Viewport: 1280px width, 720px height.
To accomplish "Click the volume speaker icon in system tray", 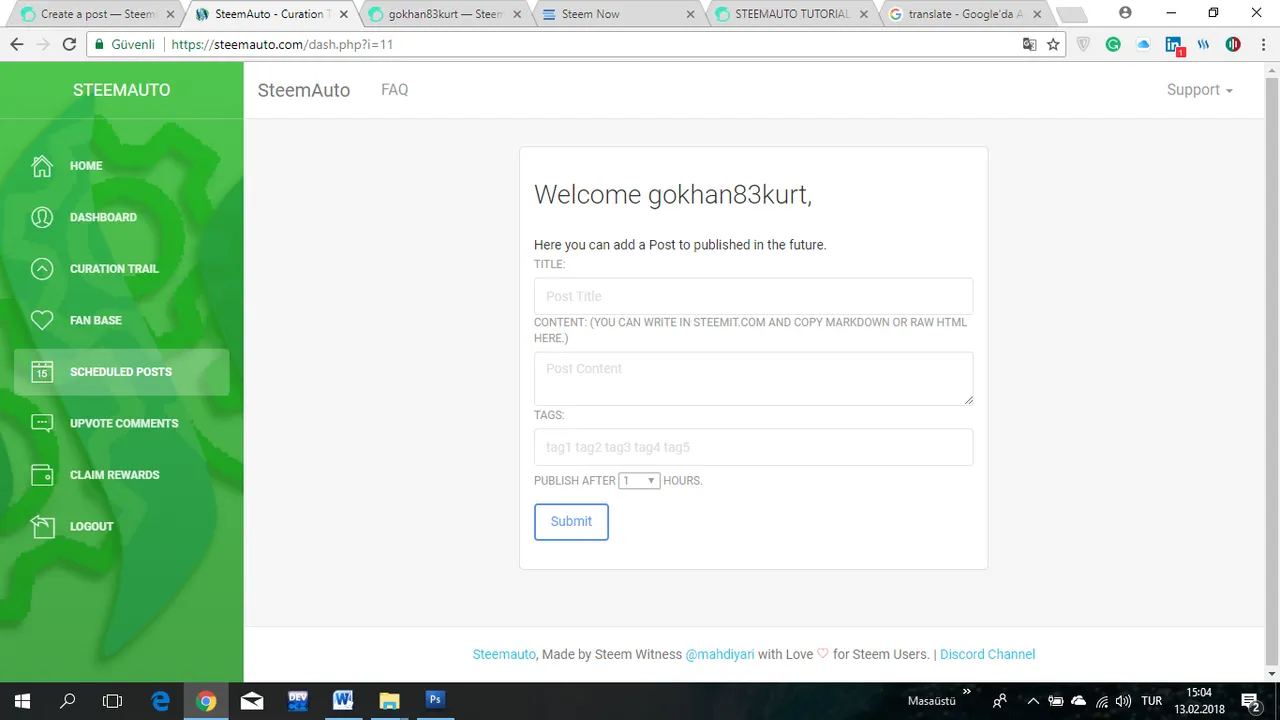I will pyautogui.click(x=1123, y=701).
